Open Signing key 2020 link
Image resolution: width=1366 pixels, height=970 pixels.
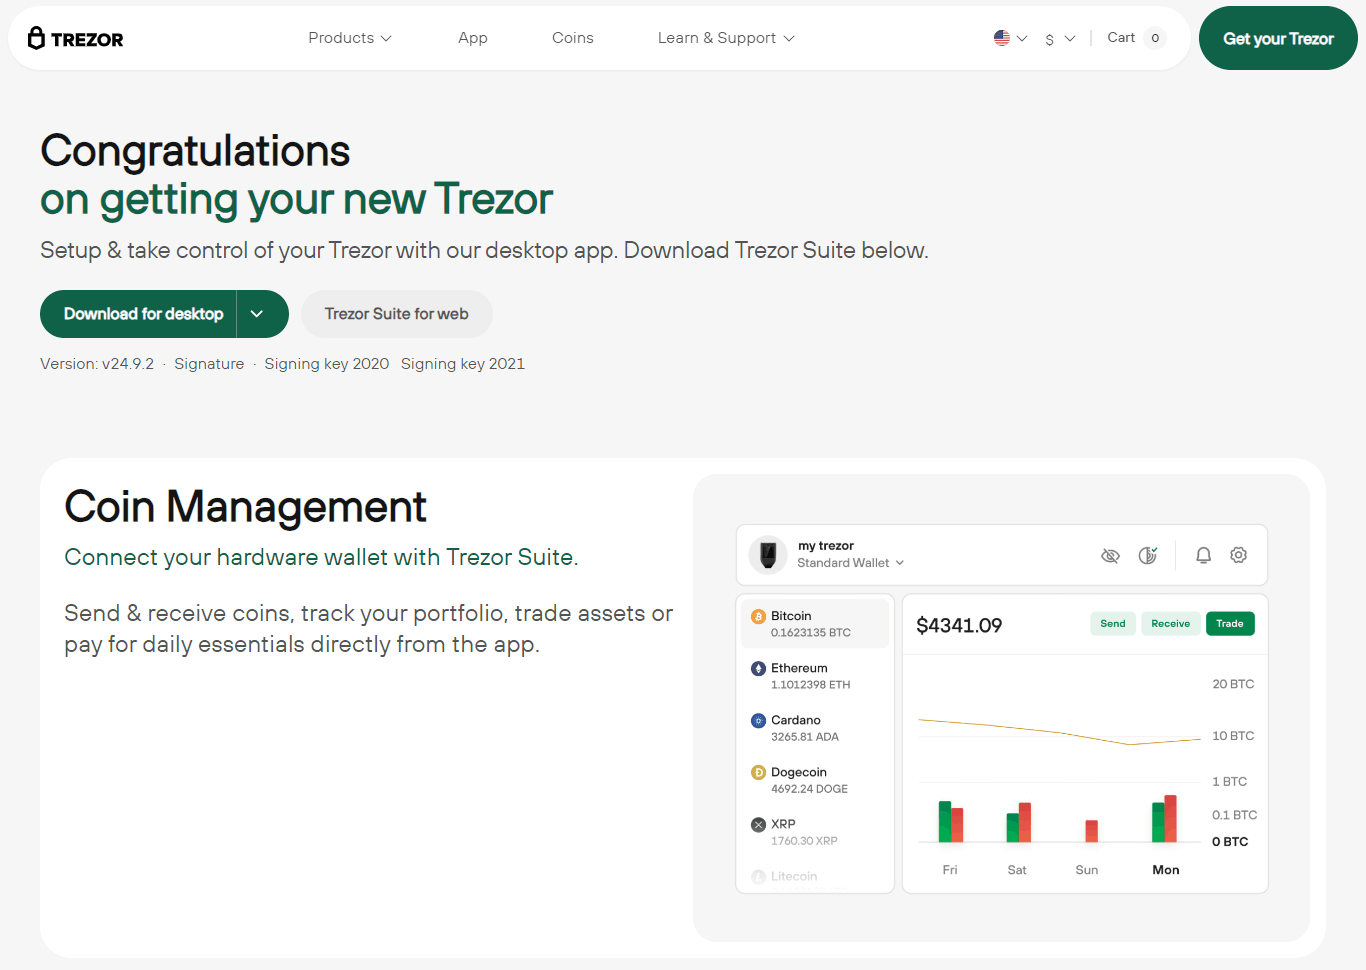point(327,364)
